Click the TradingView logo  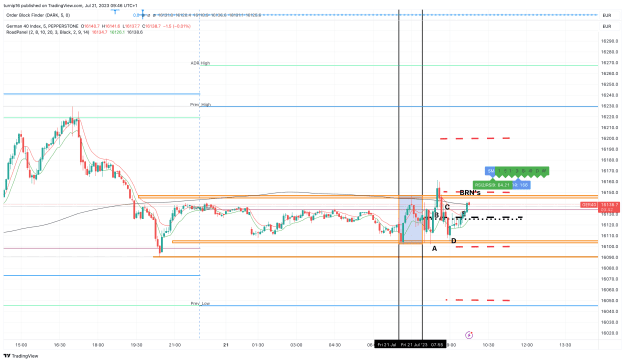[21, 356]
